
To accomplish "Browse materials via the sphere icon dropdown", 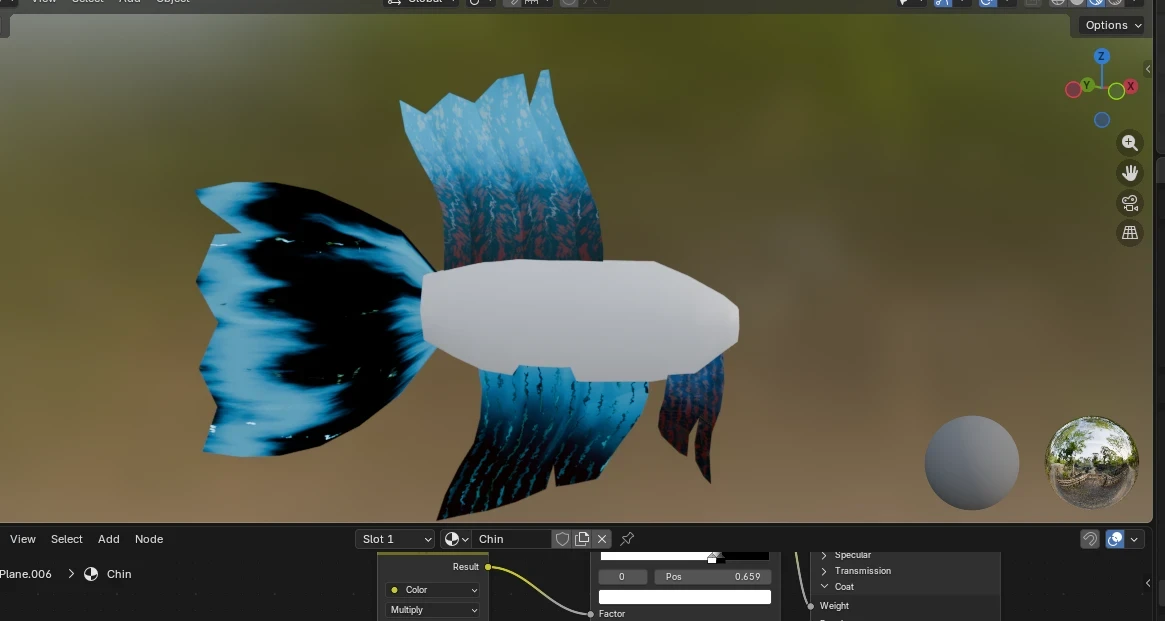I will click(x=456, y=539).
